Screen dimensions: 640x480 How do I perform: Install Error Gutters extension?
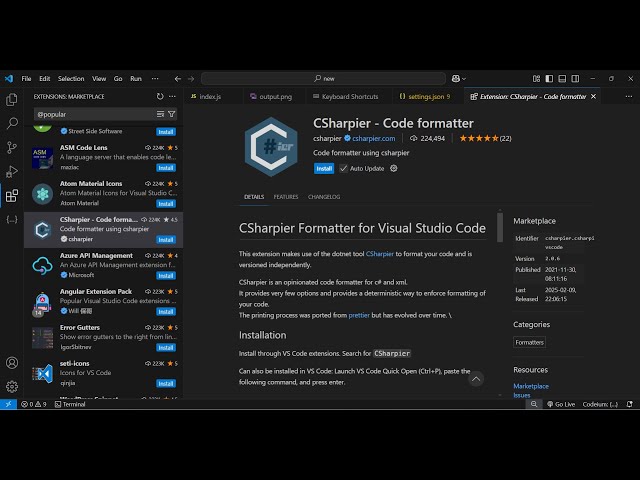point(166,347)
